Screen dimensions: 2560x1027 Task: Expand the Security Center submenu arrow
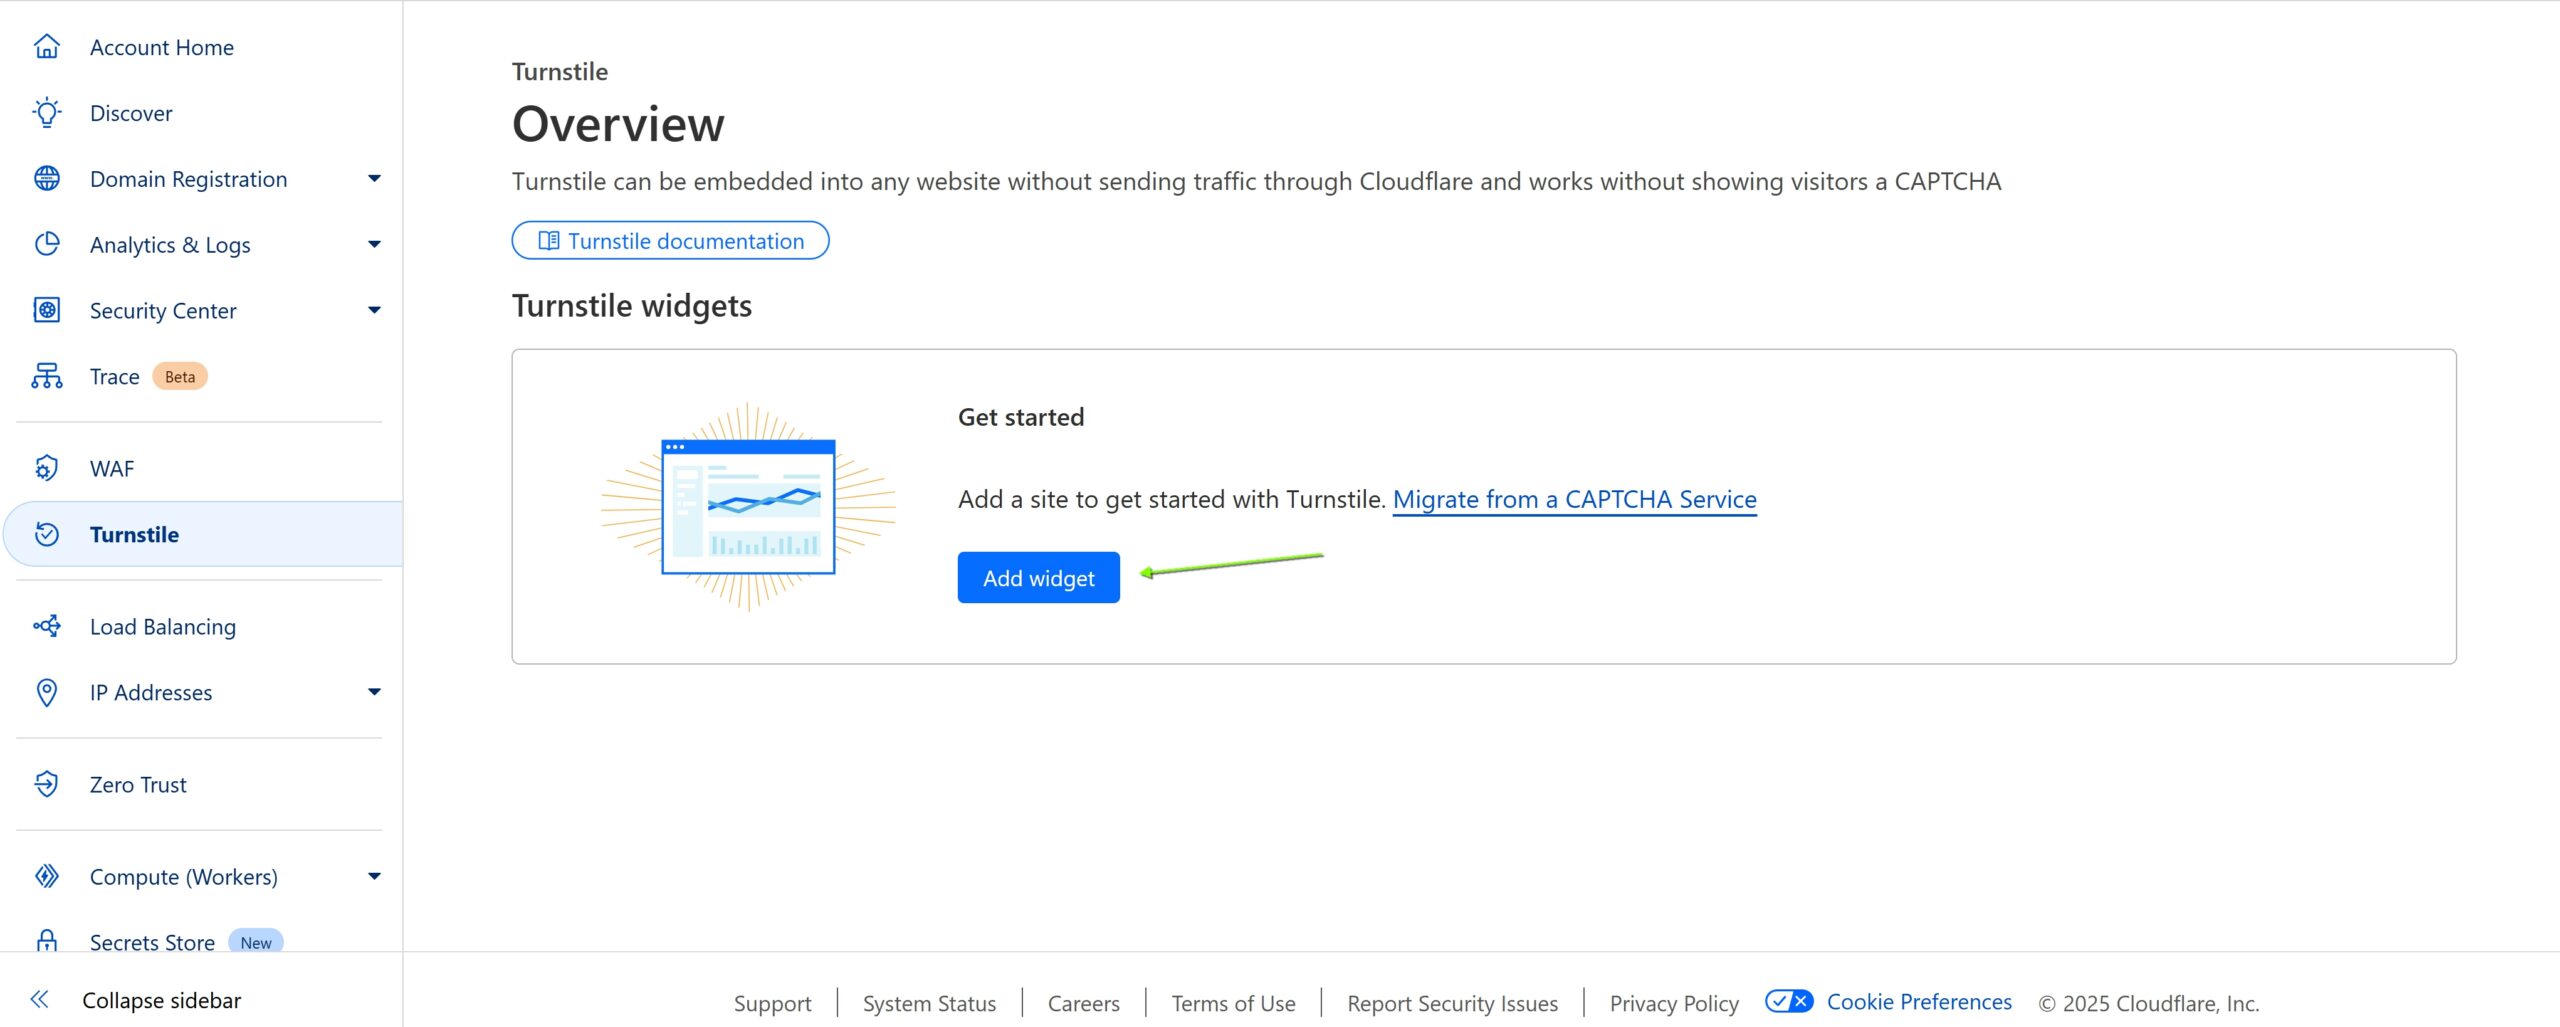(375, 311)
